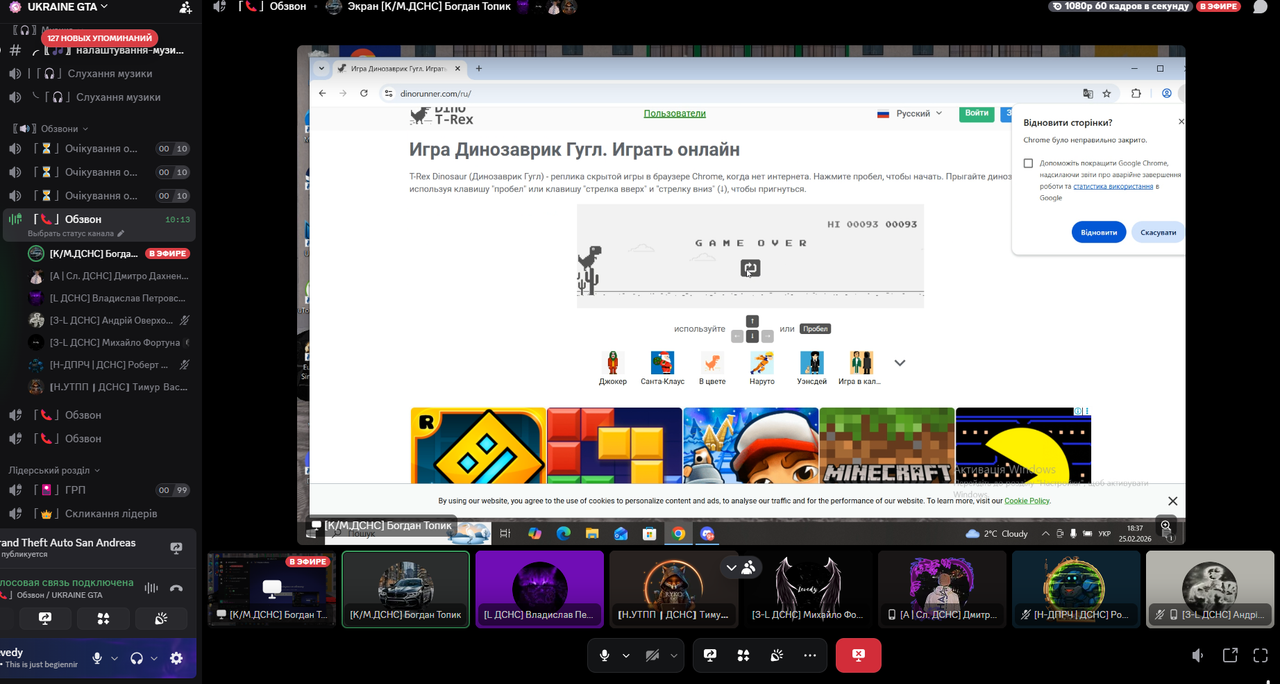Click Відновити button in the streamed Chrome popup
The height and width of the screenshot is (684, 1280).
tap(1098, 232)
